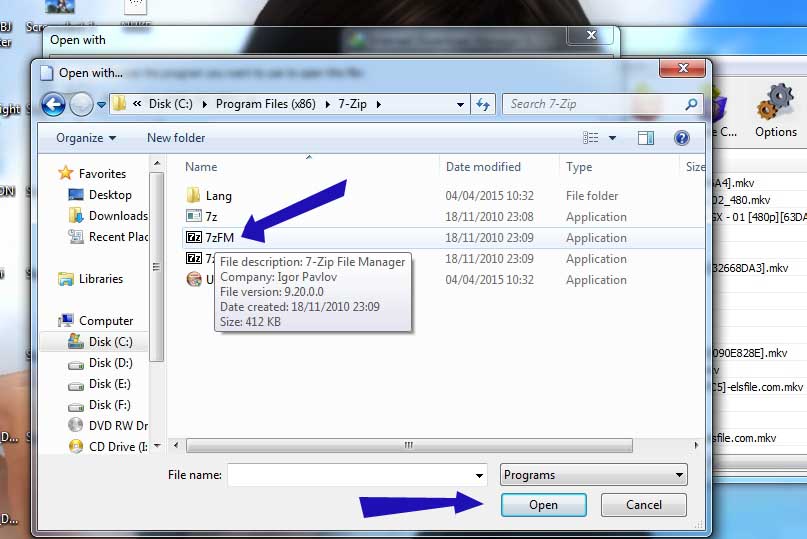The width and height of the screenshot is (807, 539).
Task: Expand the arrow after Program Files (x86)
Action: 328,105
